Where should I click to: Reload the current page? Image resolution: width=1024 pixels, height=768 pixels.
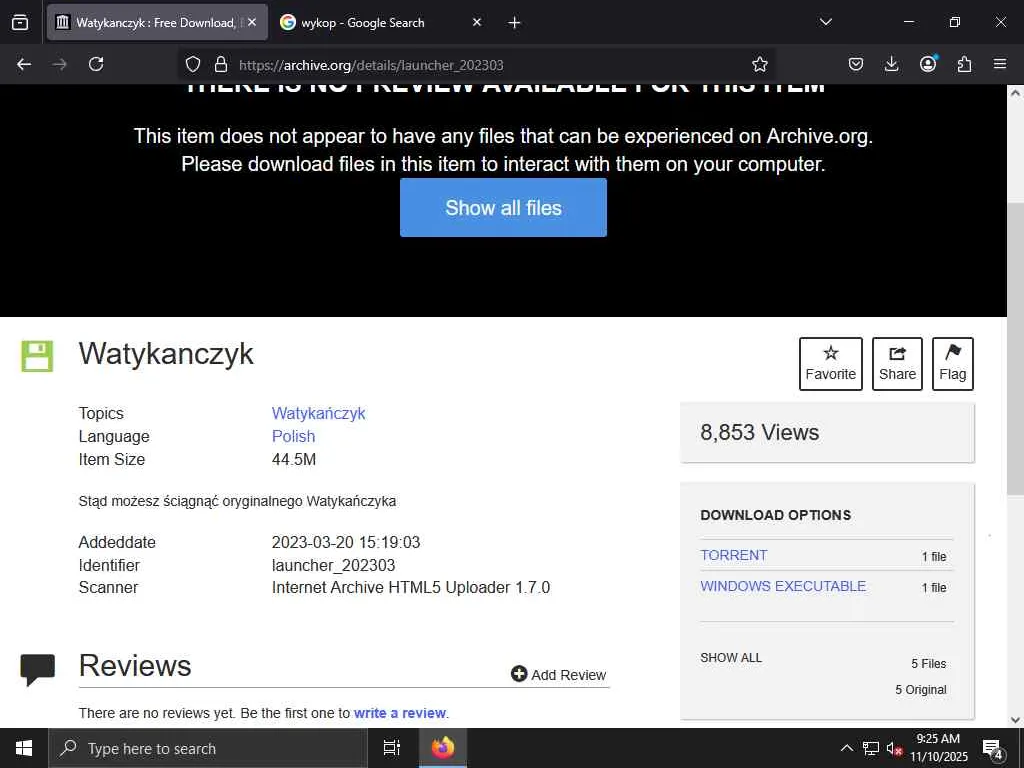[96, 64]
